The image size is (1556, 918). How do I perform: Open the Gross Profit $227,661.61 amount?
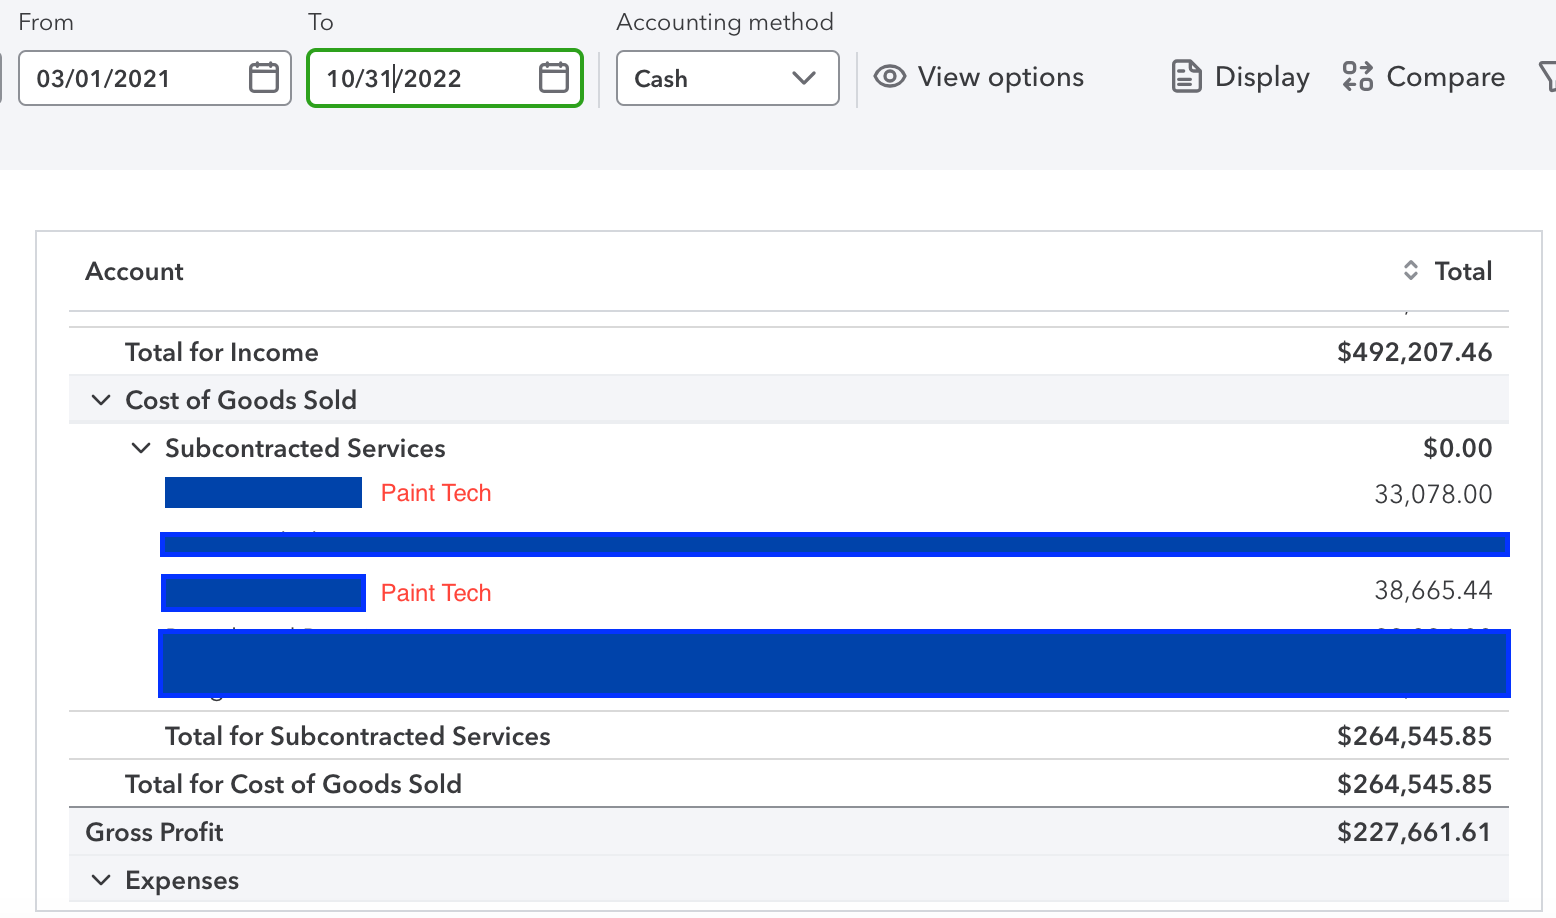(1414, 832)
